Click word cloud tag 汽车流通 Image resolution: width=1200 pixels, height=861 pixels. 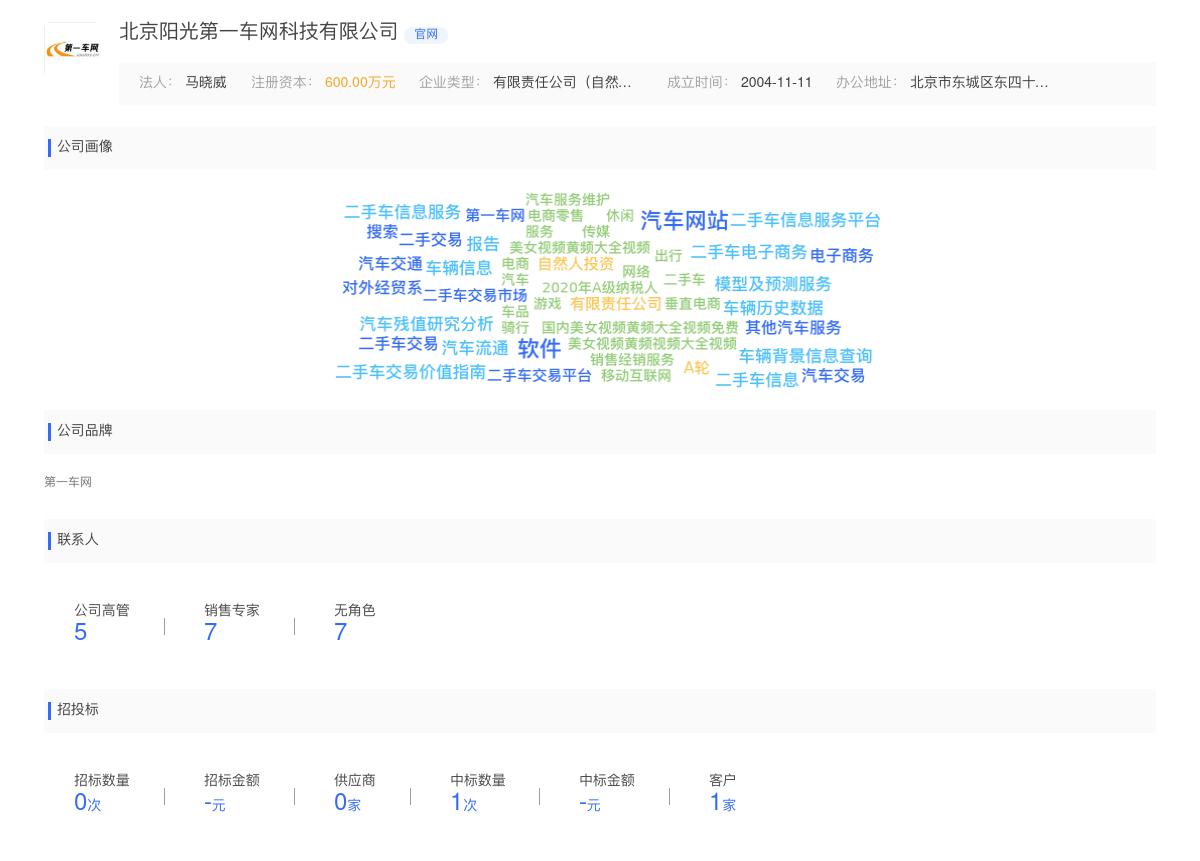point(475,348)
